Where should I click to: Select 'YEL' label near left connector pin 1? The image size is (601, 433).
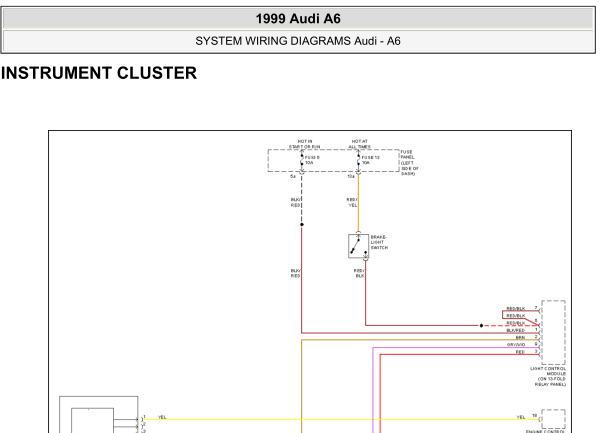tap(162, 417)
